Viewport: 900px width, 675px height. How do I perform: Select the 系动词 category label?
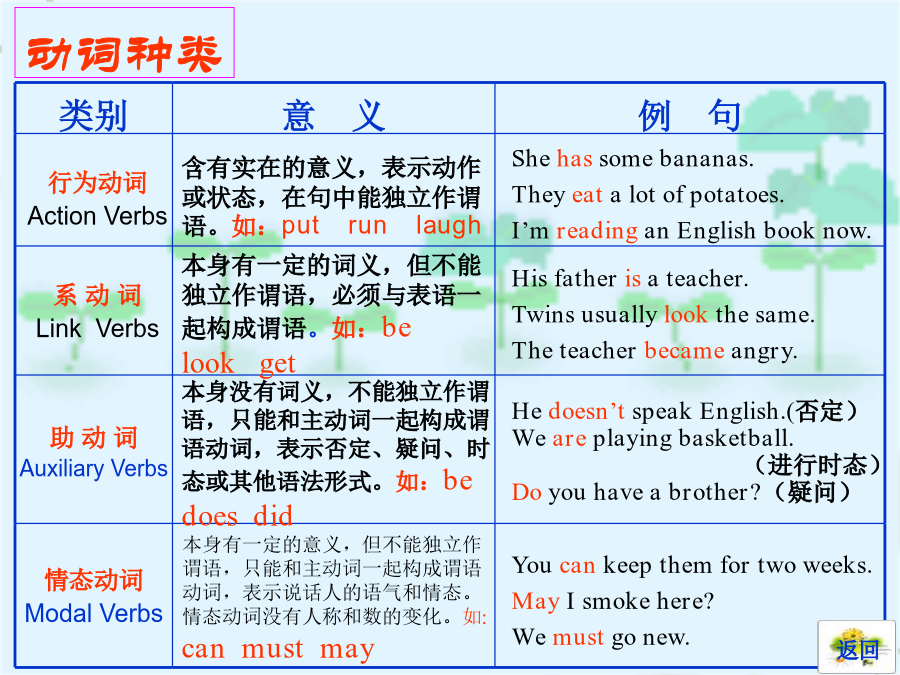pyautogui.click(x=97, y=295)
